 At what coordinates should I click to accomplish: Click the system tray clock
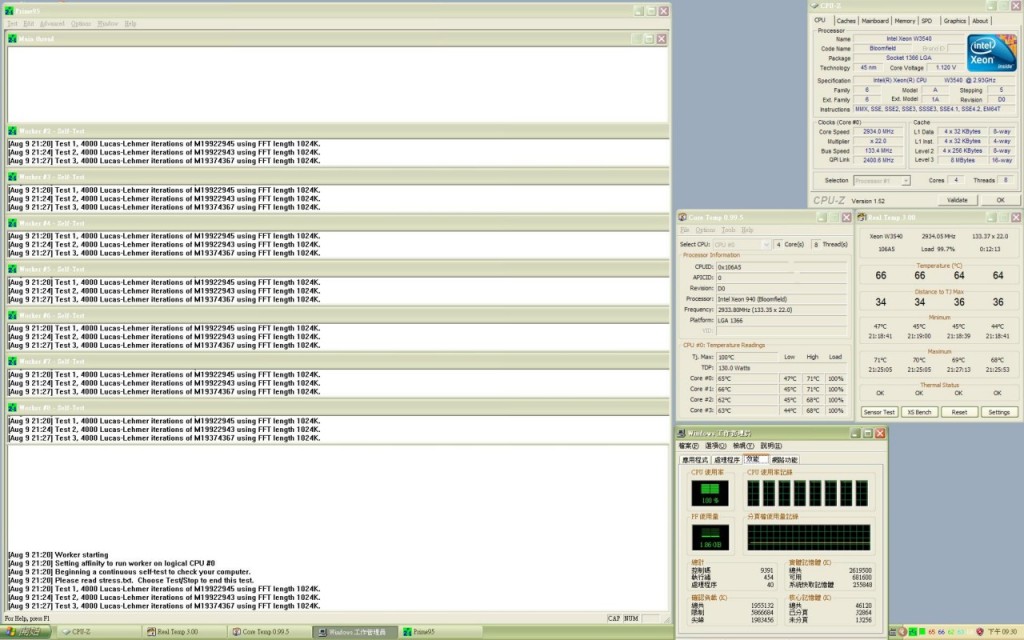[x=1001, y=632]
